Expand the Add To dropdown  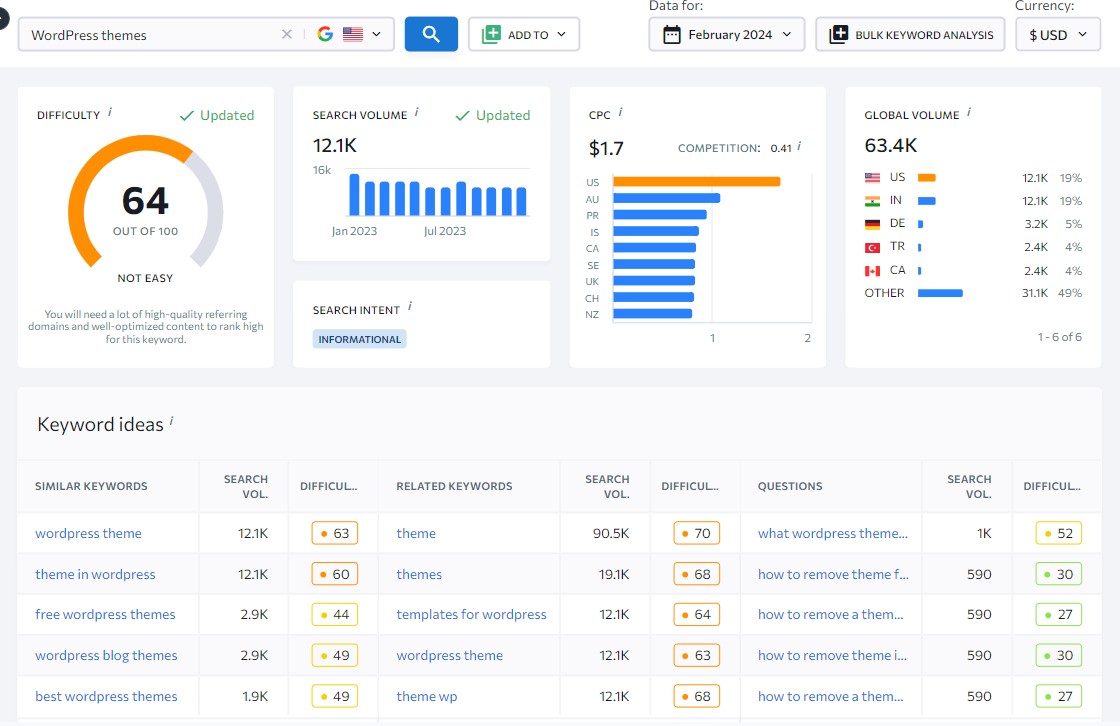(524, 34)
